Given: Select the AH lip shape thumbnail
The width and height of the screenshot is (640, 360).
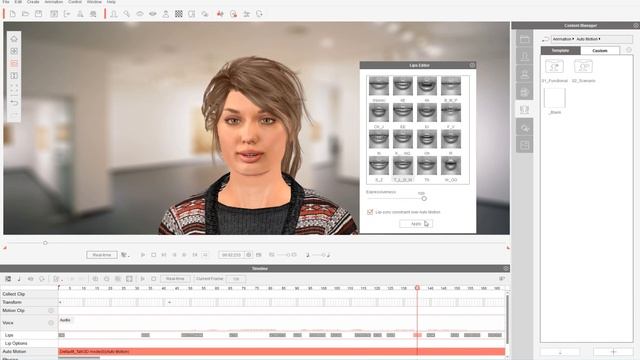Looking at the screenshot, I should [427, 86].
